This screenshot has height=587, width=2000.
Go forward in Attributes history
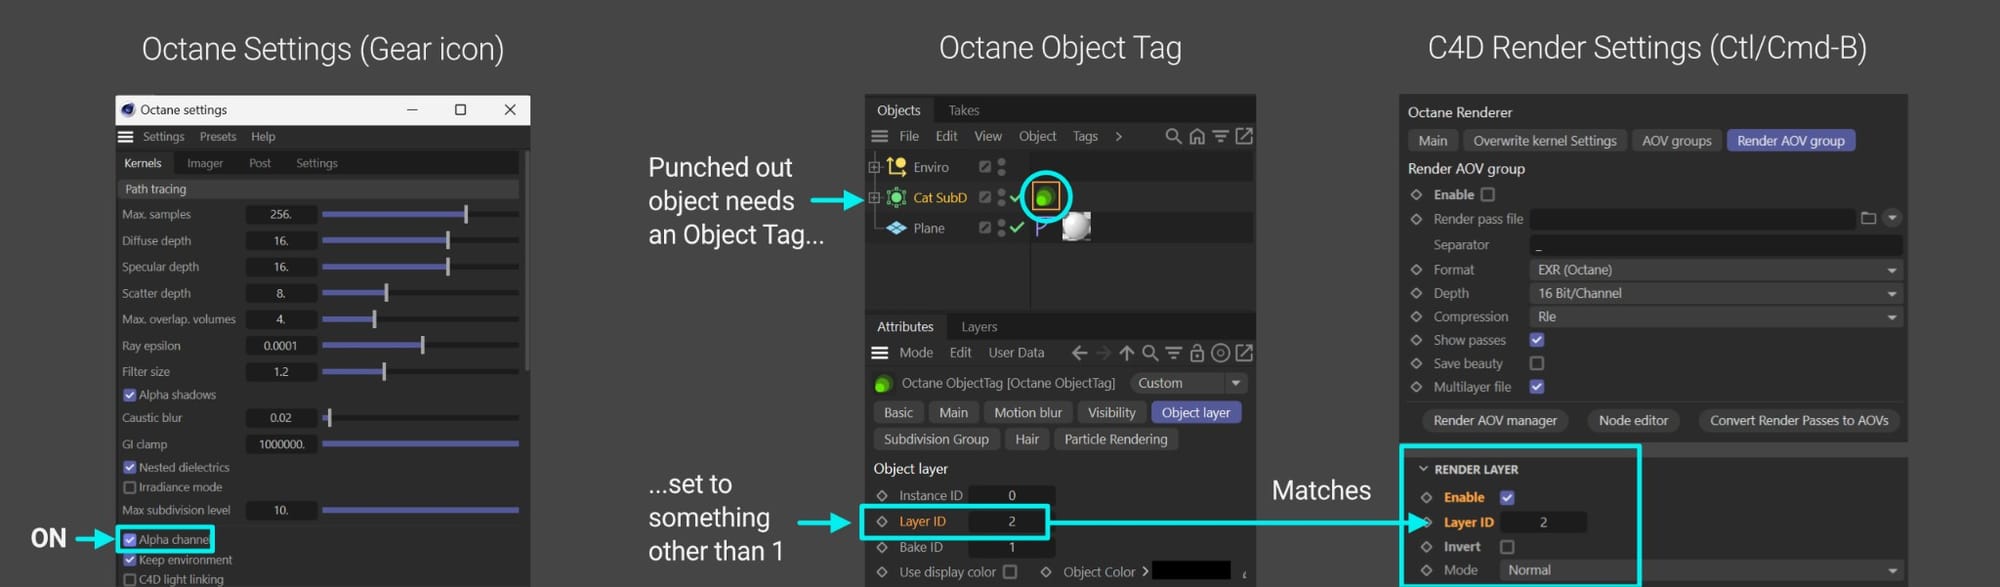coord(1103,353)
